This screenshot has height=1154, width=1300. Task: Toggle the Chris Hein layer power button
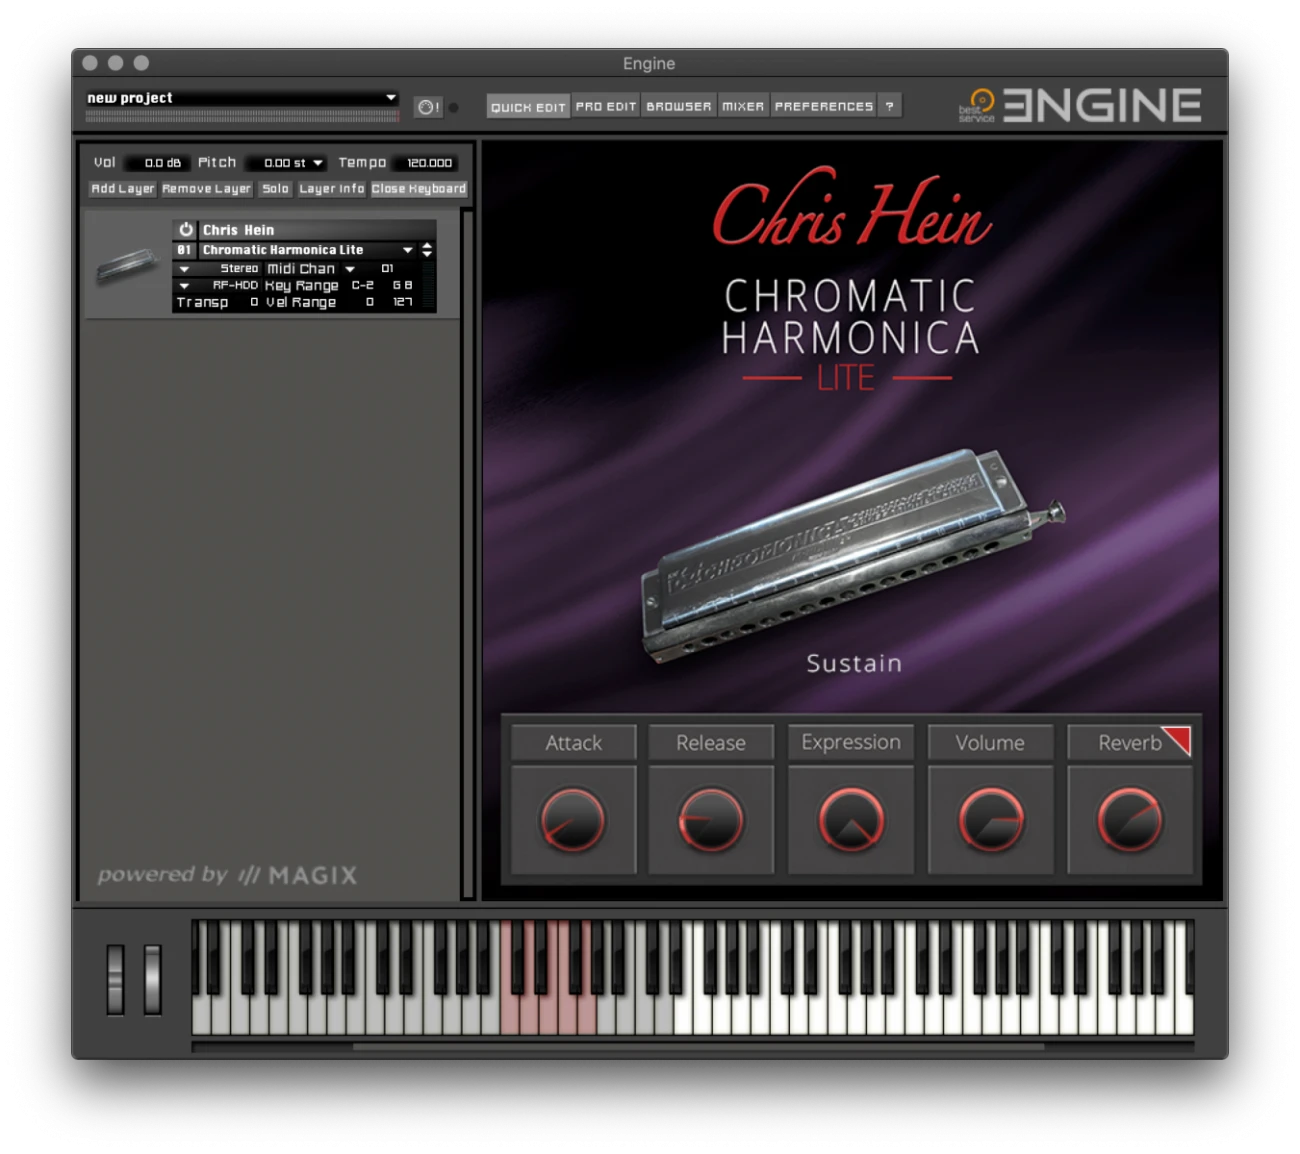click(185, 230)
